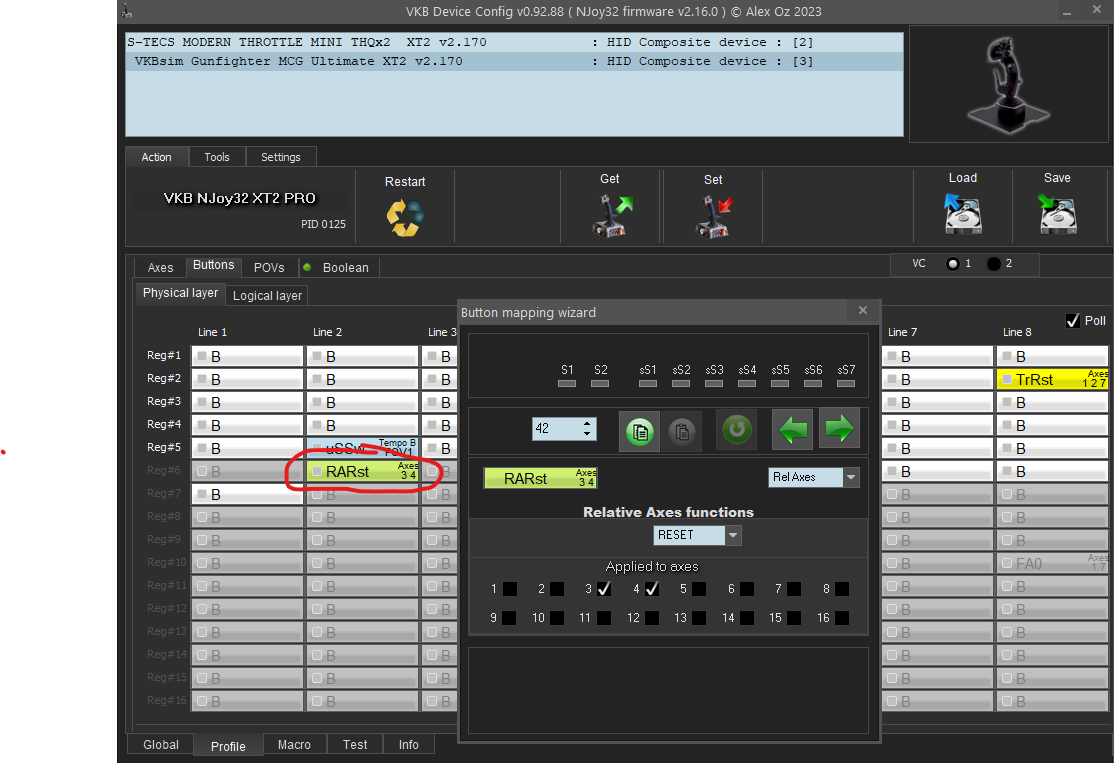The width and height of the screenshot is (1114, 763).
Task: Click the green circular reset icon in wizard
Action: click(x=737, y=430)
